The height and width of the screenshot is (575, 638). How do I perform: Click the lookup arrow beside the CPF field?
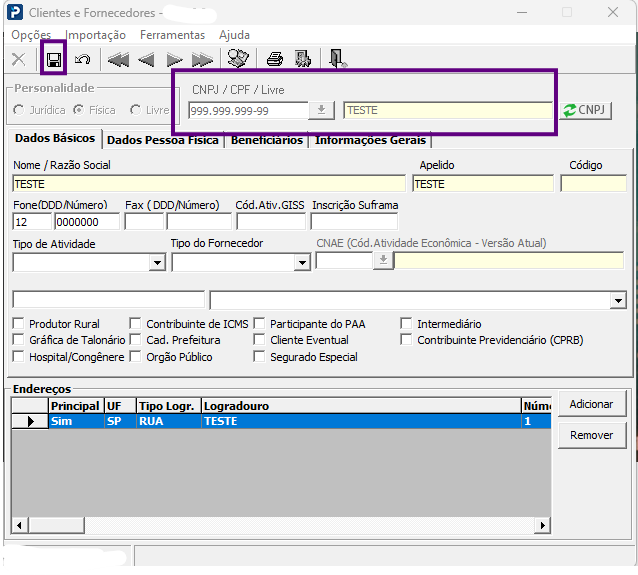pyautogui.click(x=321, y=110)
